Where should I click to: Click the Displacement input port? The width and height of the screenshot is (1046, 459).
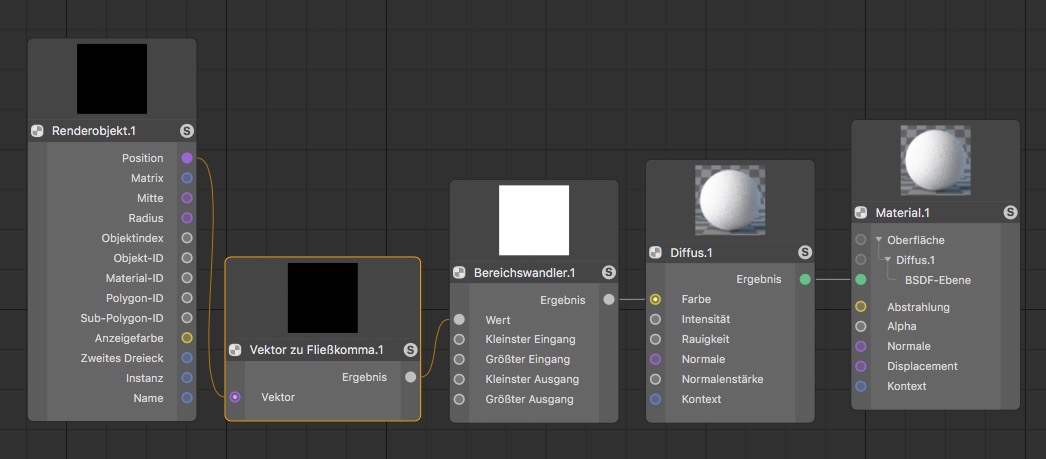click(x=861, y=366)
